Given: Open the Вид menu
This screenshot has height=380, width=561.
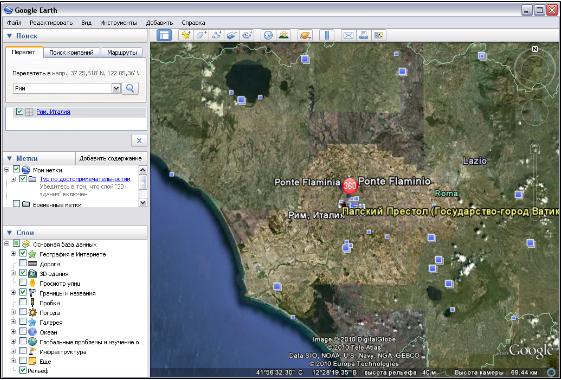Looking at the screenshot, I should click(86, 23).
